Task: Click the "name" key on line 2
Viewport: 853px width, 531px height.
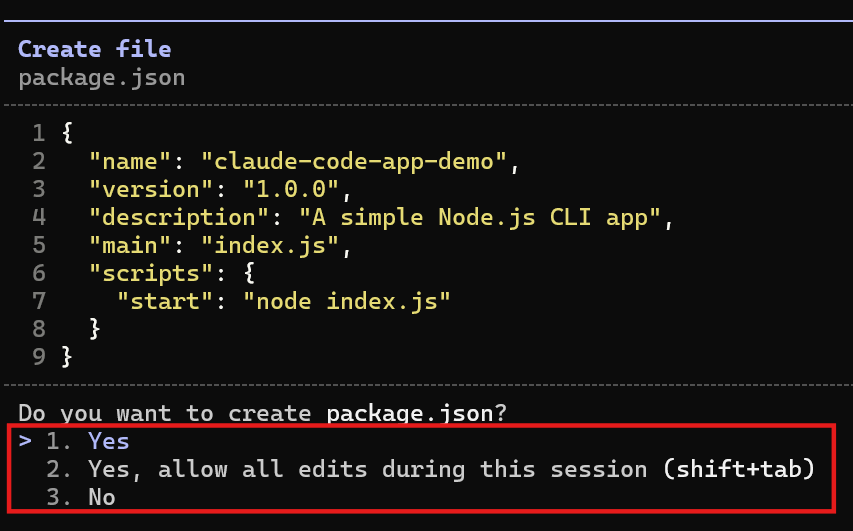Action: 131,162
